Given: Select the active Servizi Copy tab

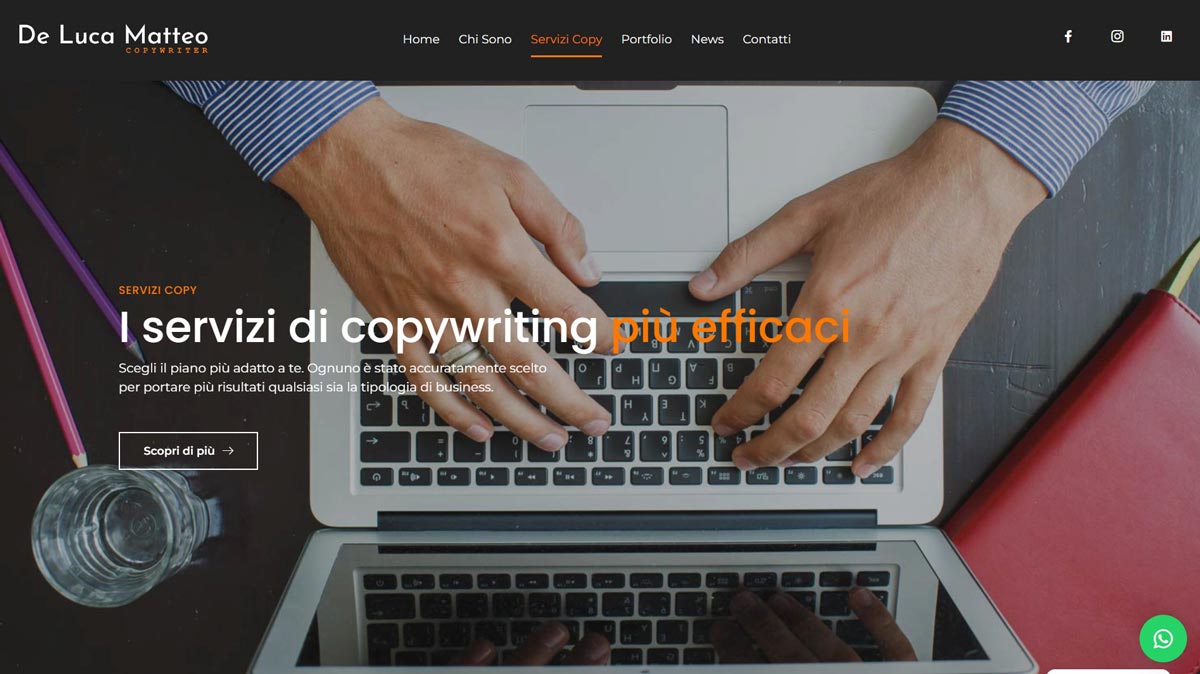Looking at the screenshot, I should click(566, 39).
